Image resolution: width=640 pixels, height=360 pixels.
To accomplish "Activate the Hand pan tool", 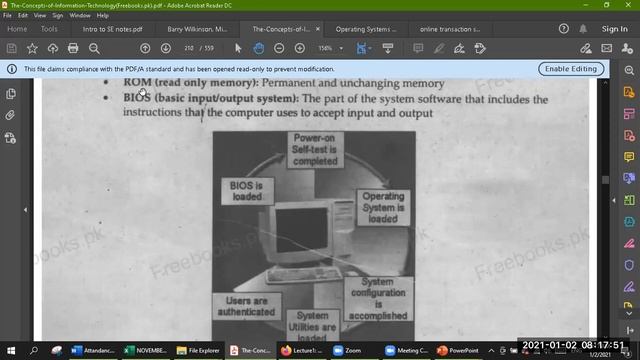I will coord(259,49).
